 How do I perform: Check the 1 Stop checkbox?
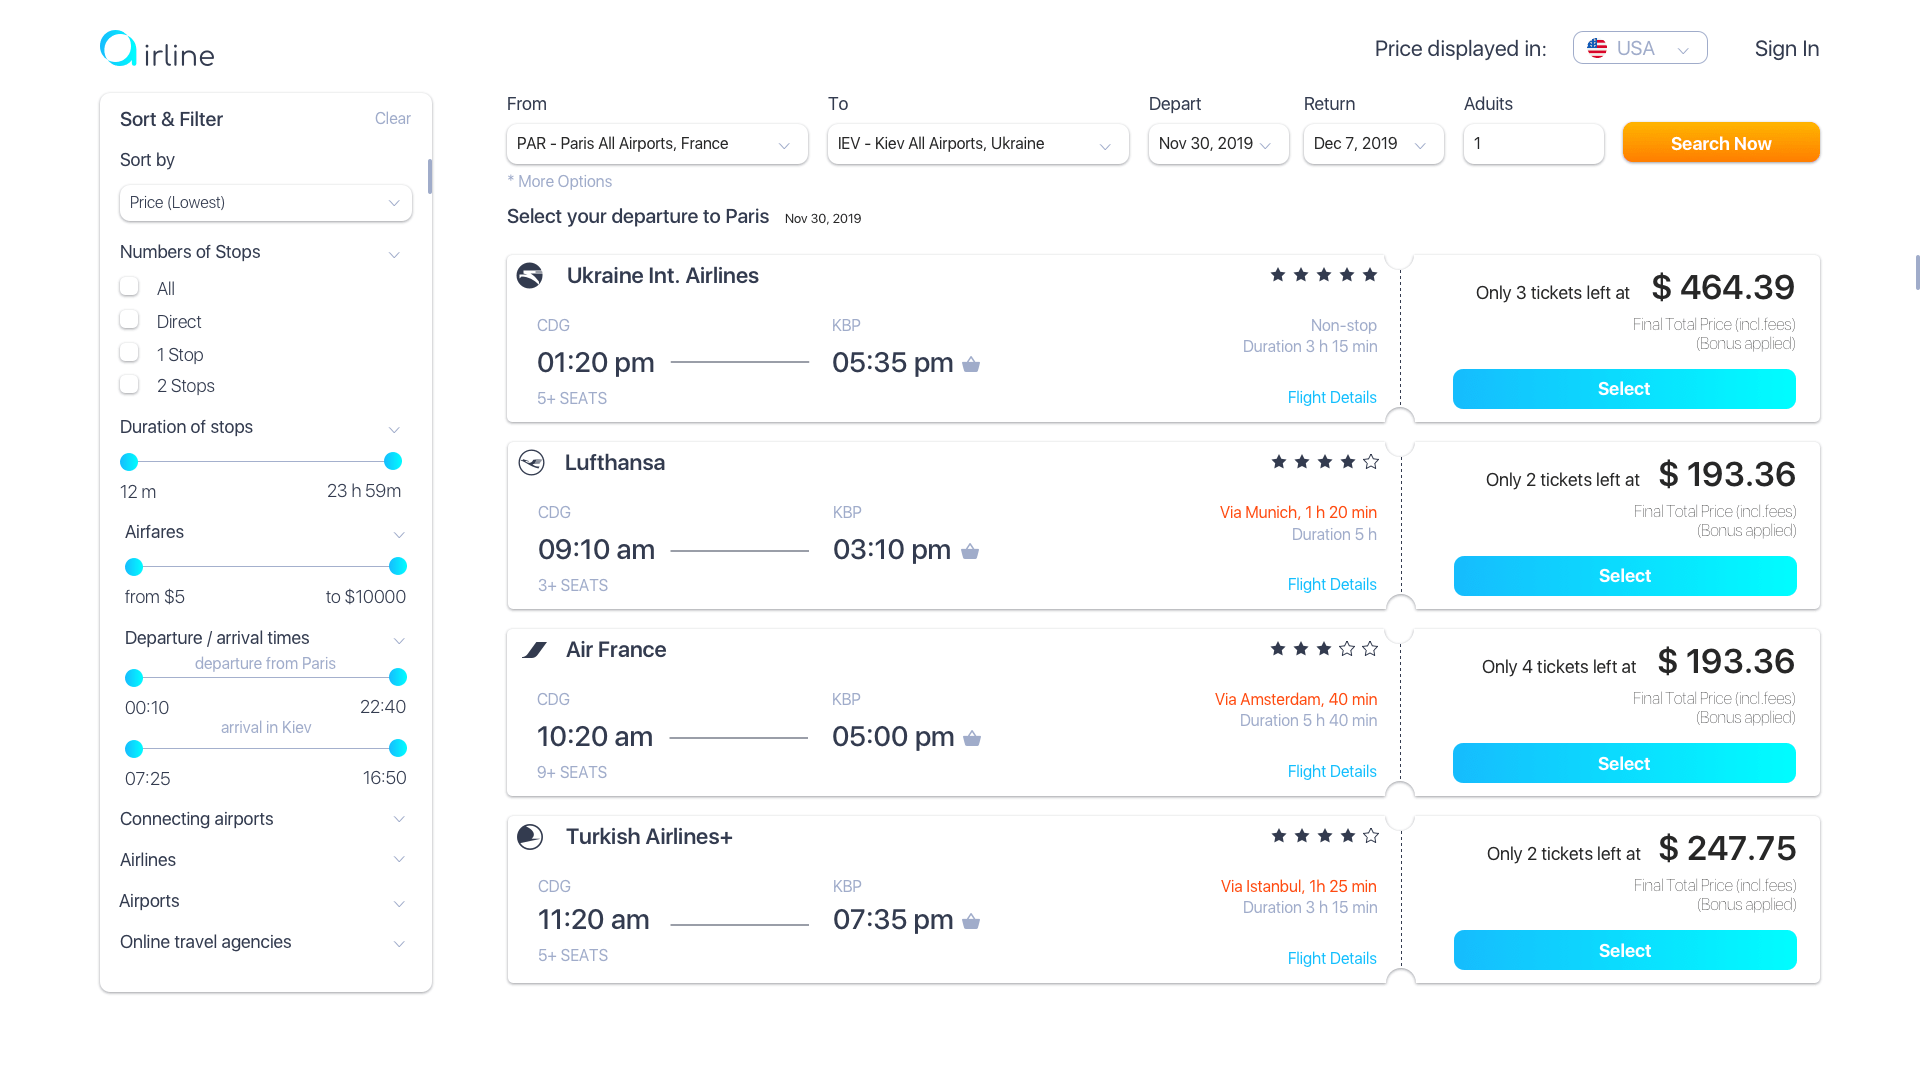tap(129, 353)
